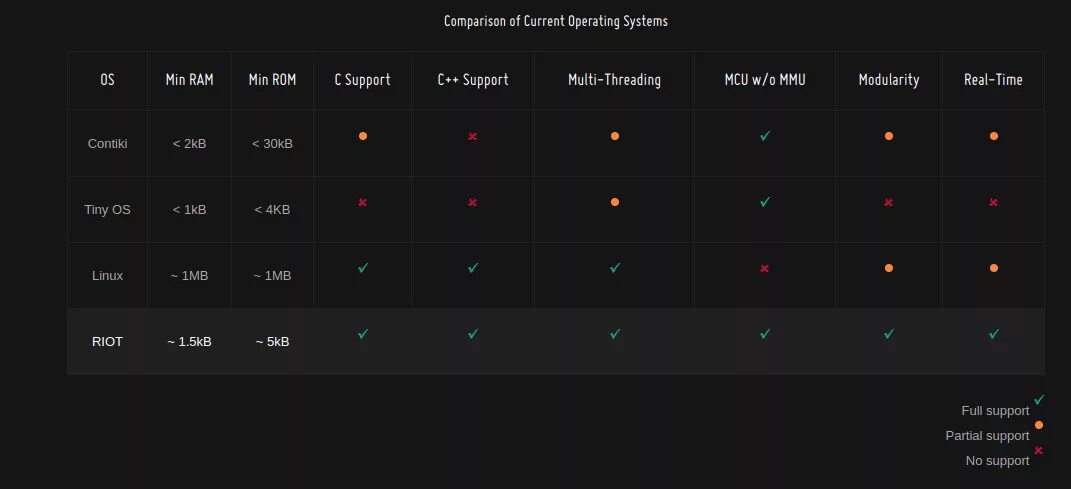Click the RIOT row name cell

tap(107, 341)
